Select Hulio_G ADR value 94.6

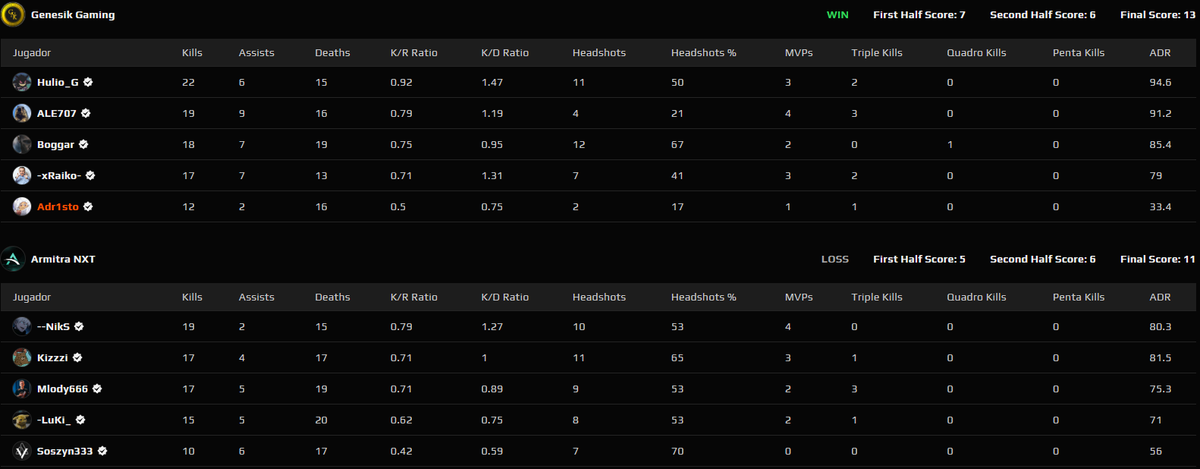[x=1161, y=83]
